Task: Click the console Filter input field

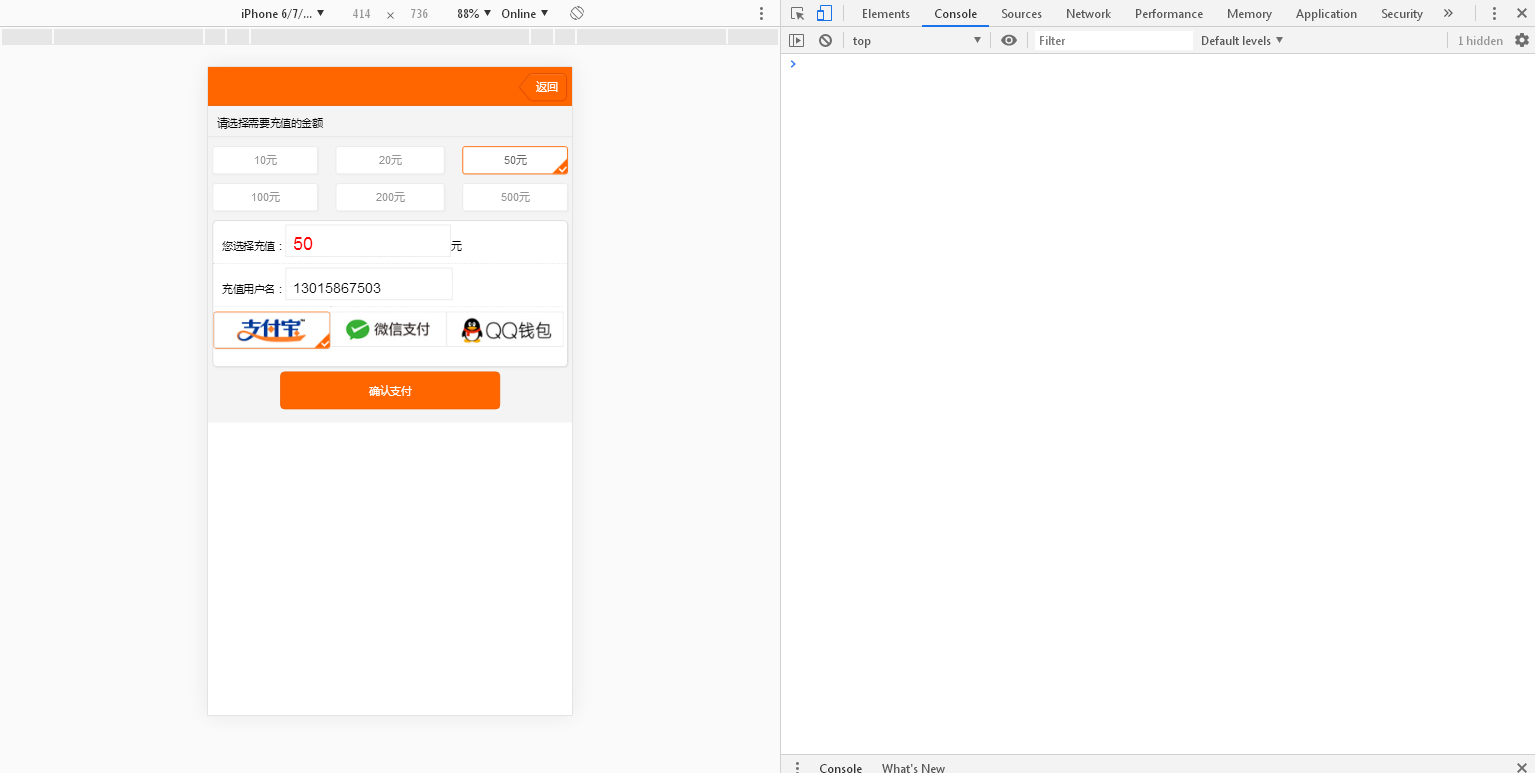Action: (1113, 41)
